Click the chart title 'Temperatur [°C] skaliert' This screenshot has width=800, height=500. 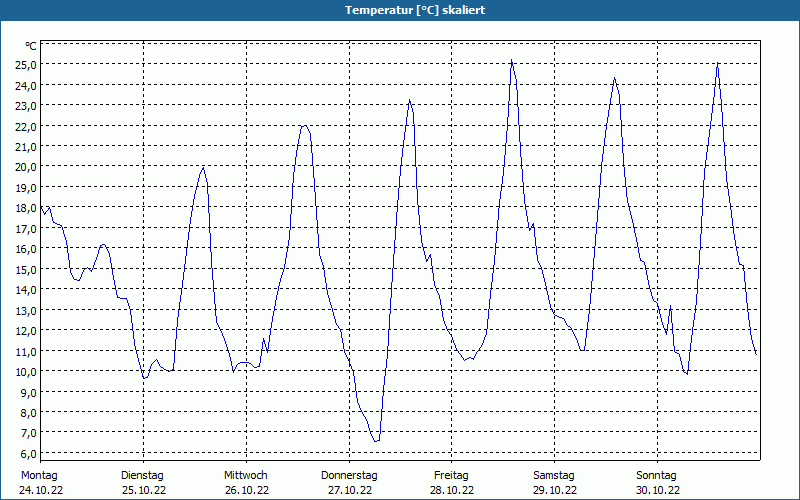(415, 10)
